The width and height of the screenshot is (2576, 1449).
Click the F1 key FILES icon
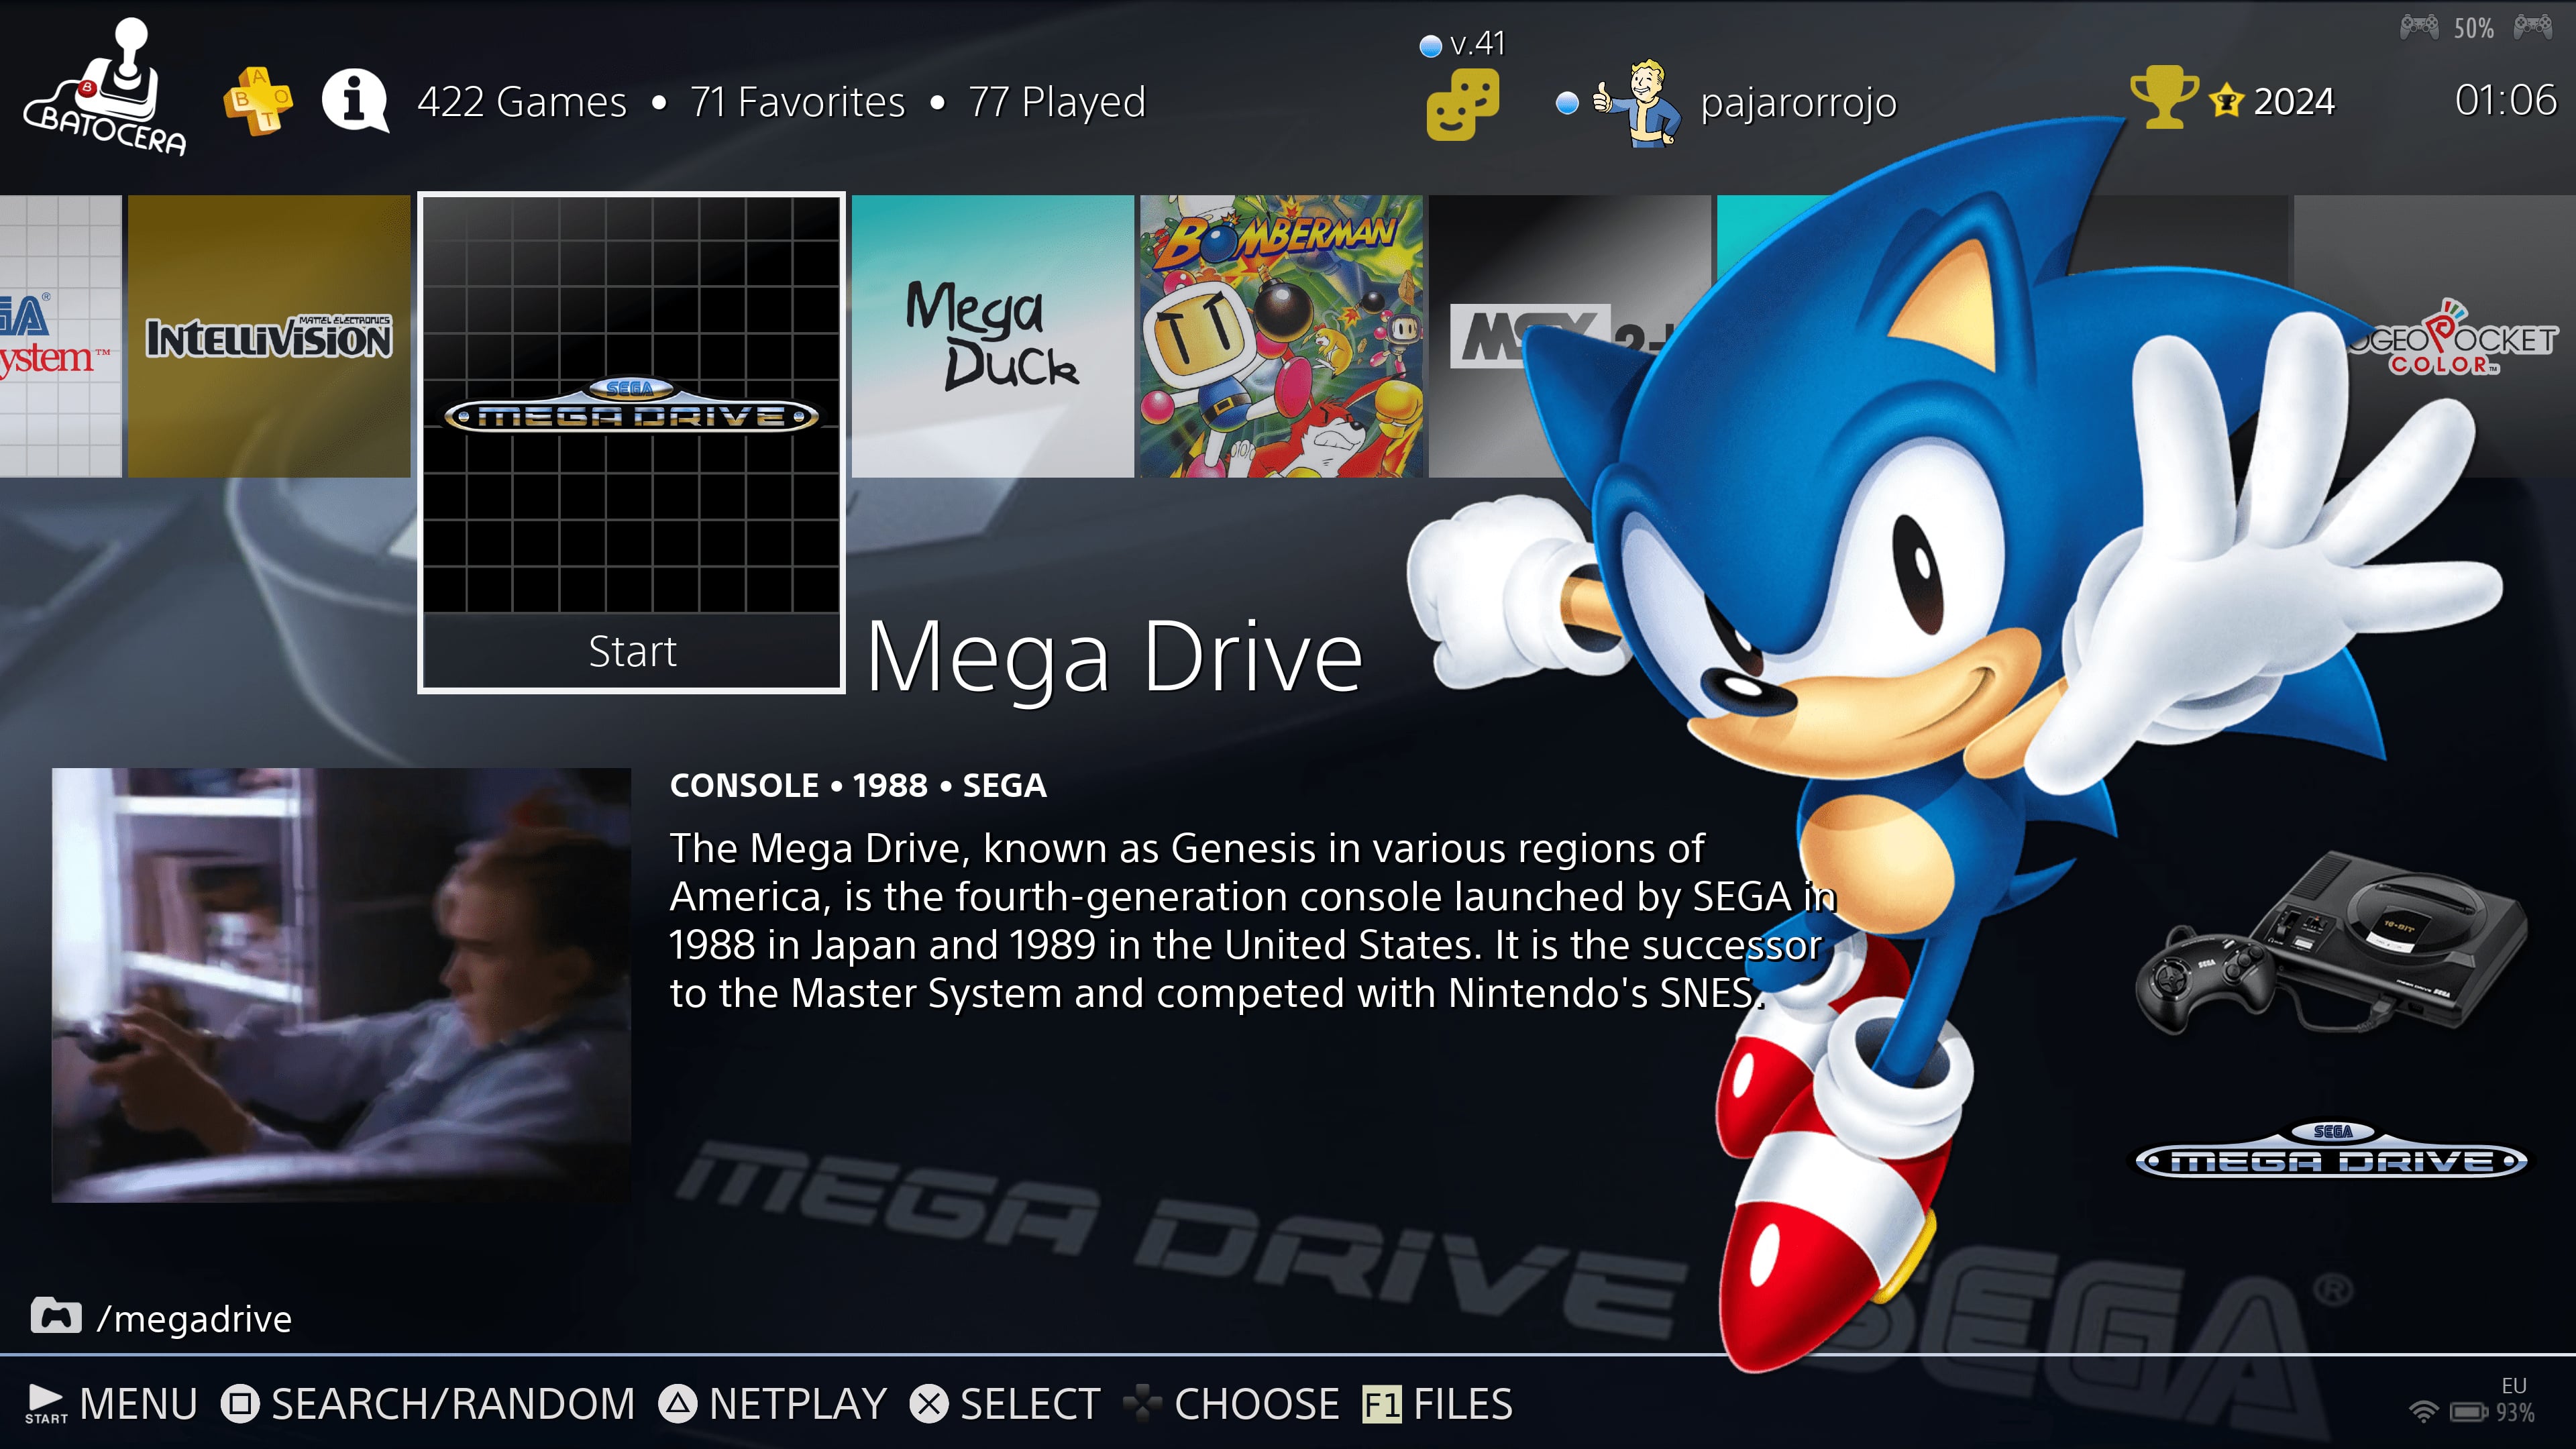(x=1382, y=1405)
